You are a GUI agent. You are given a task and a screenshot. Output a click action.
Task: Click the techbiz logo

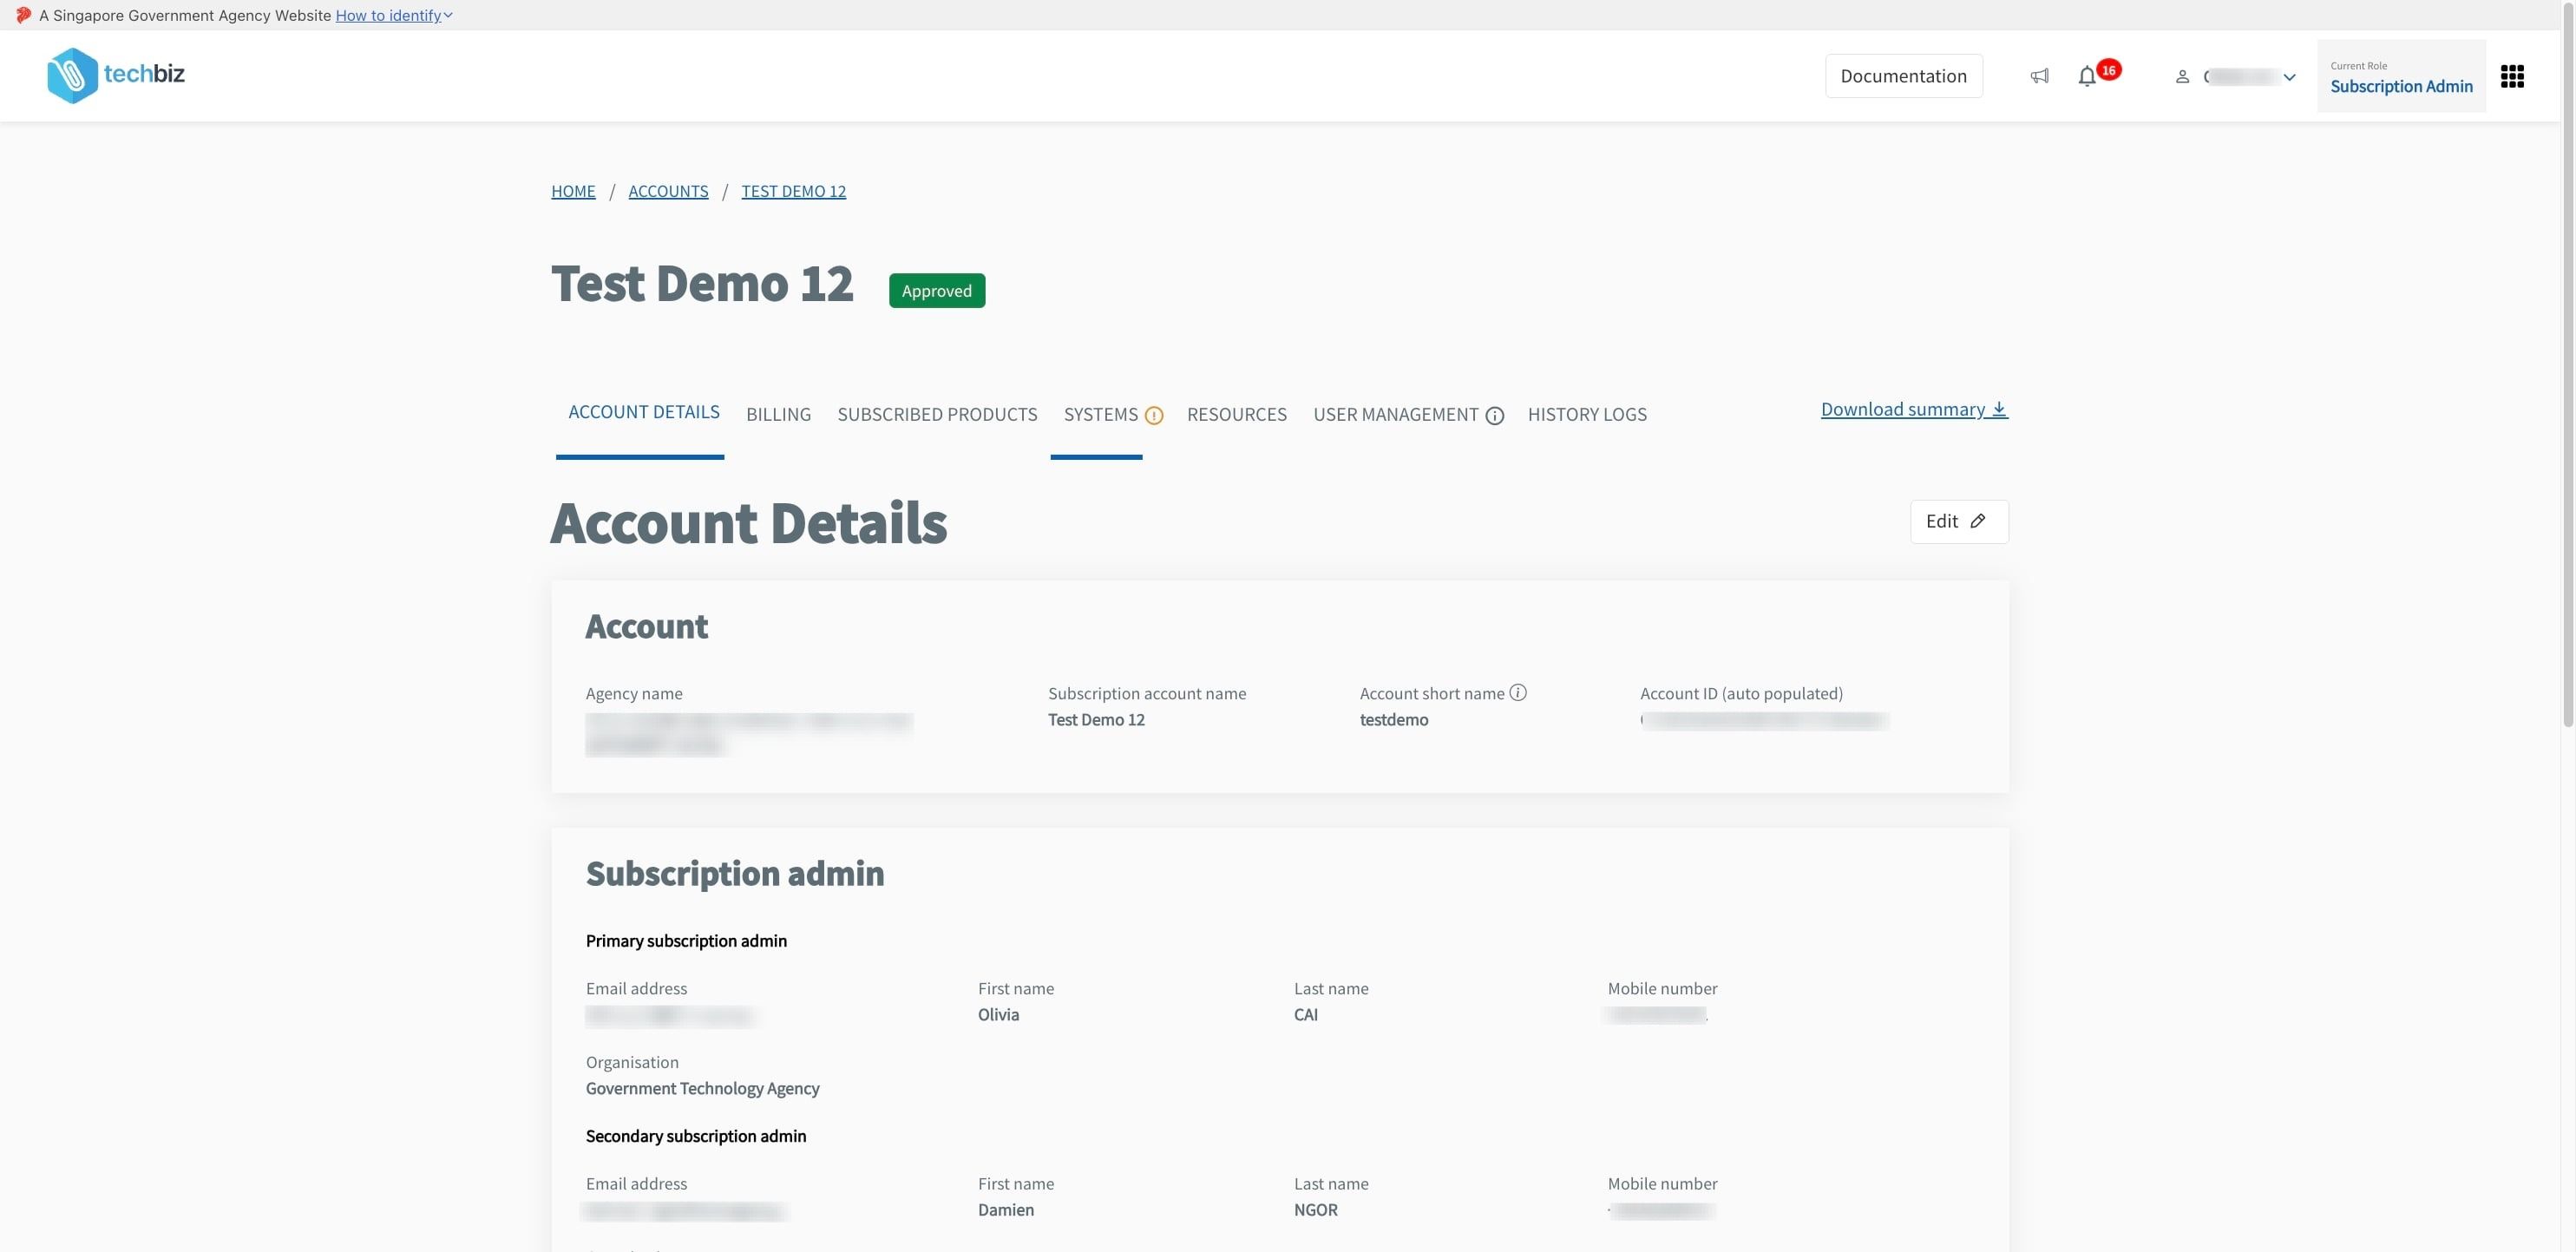point(116,75)
